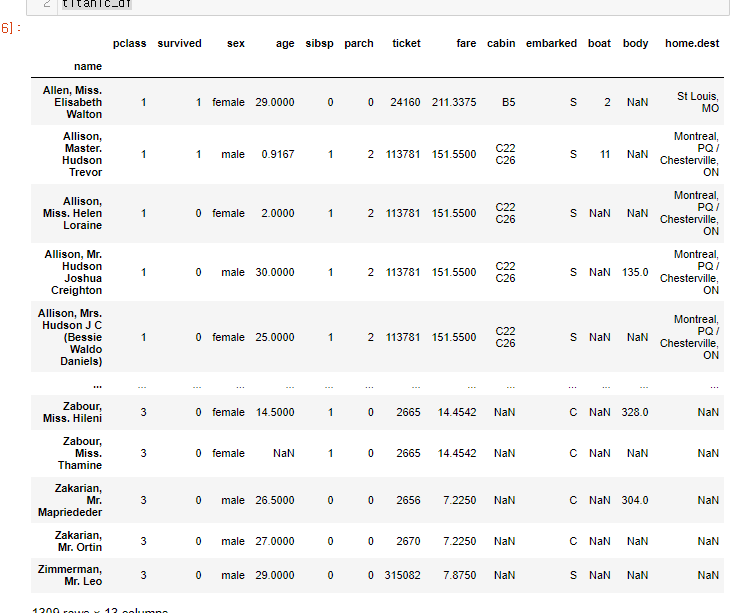Select row Zabour, Miss. Thamine
Viewport: 733px width, 613px height.
377,453
